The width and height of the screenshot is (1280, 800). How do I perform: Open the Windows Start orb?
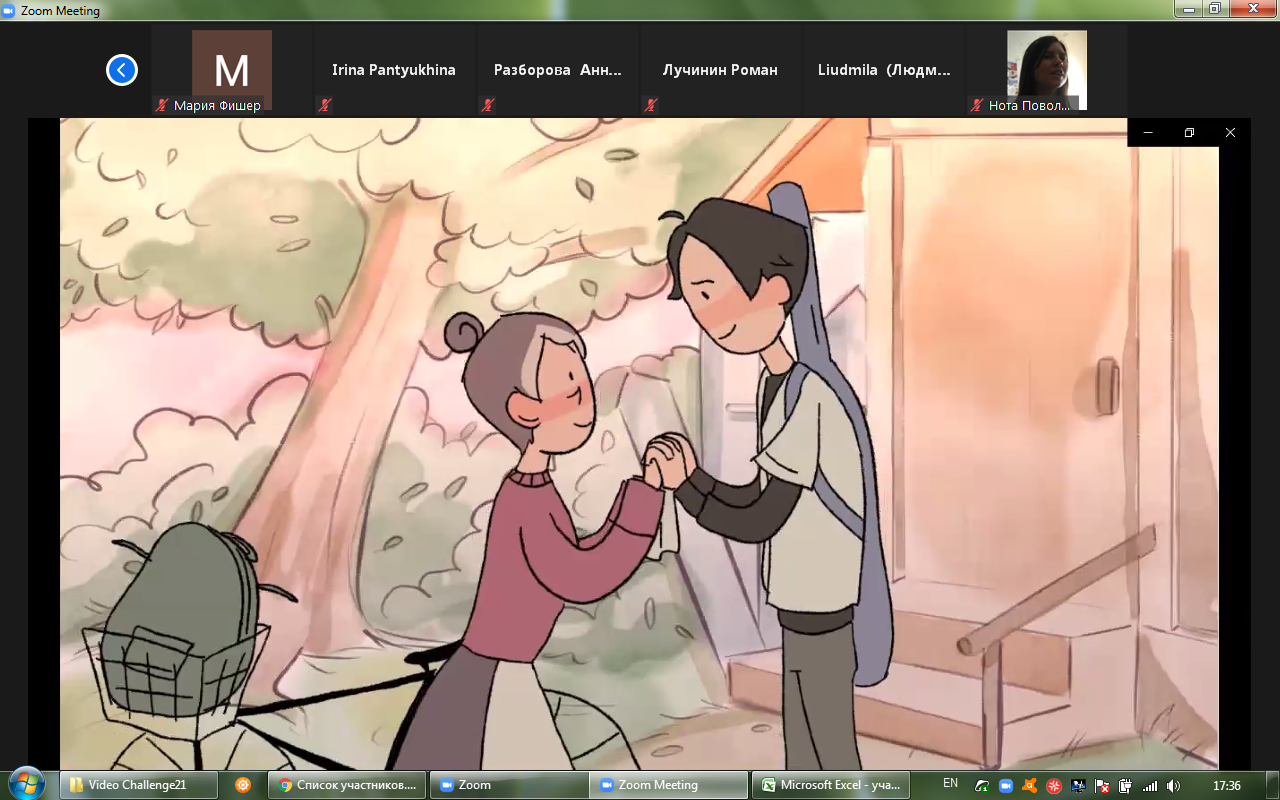pos(27,783)
